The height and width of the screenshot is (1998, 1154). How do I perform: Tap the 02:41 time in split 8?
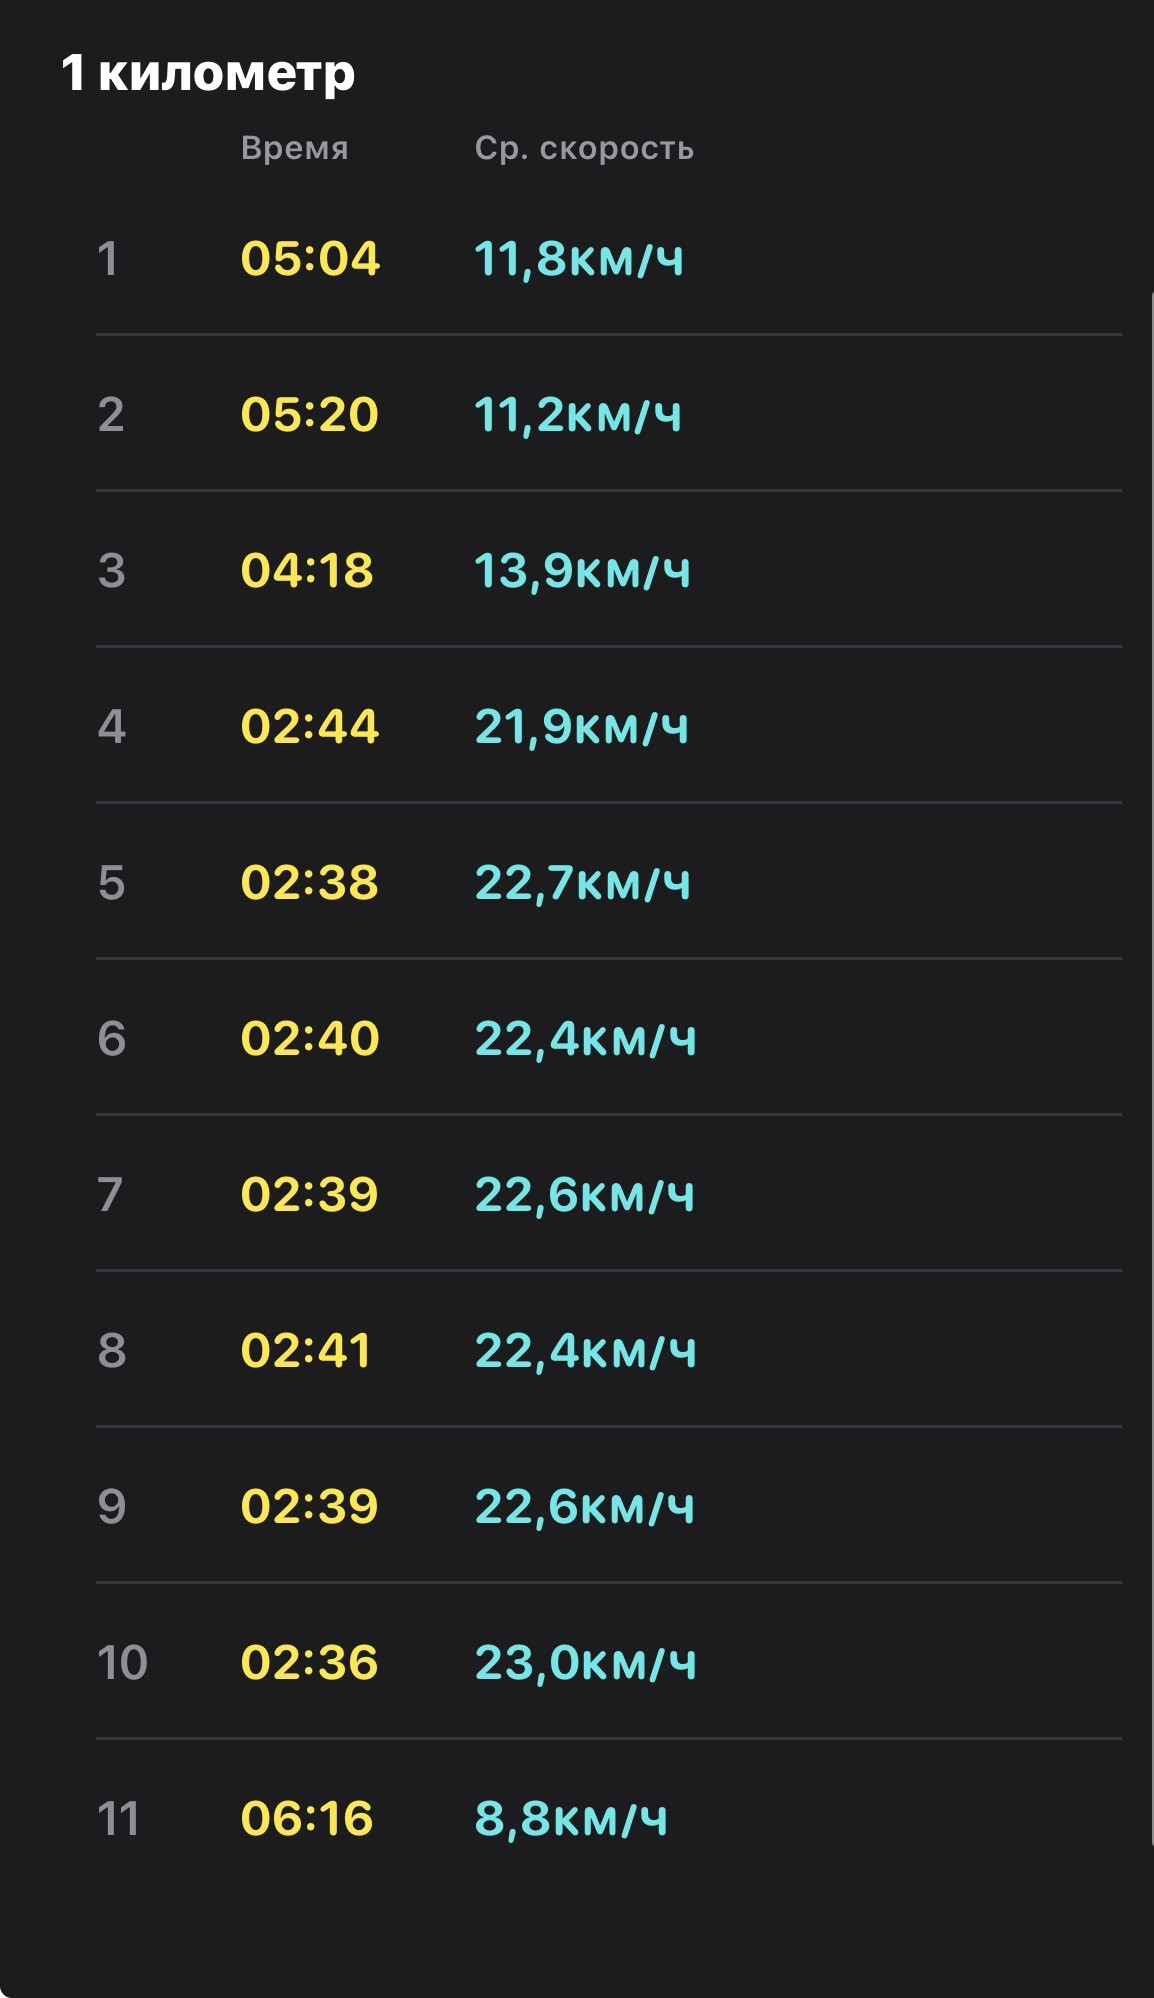tap(306, 1351)
